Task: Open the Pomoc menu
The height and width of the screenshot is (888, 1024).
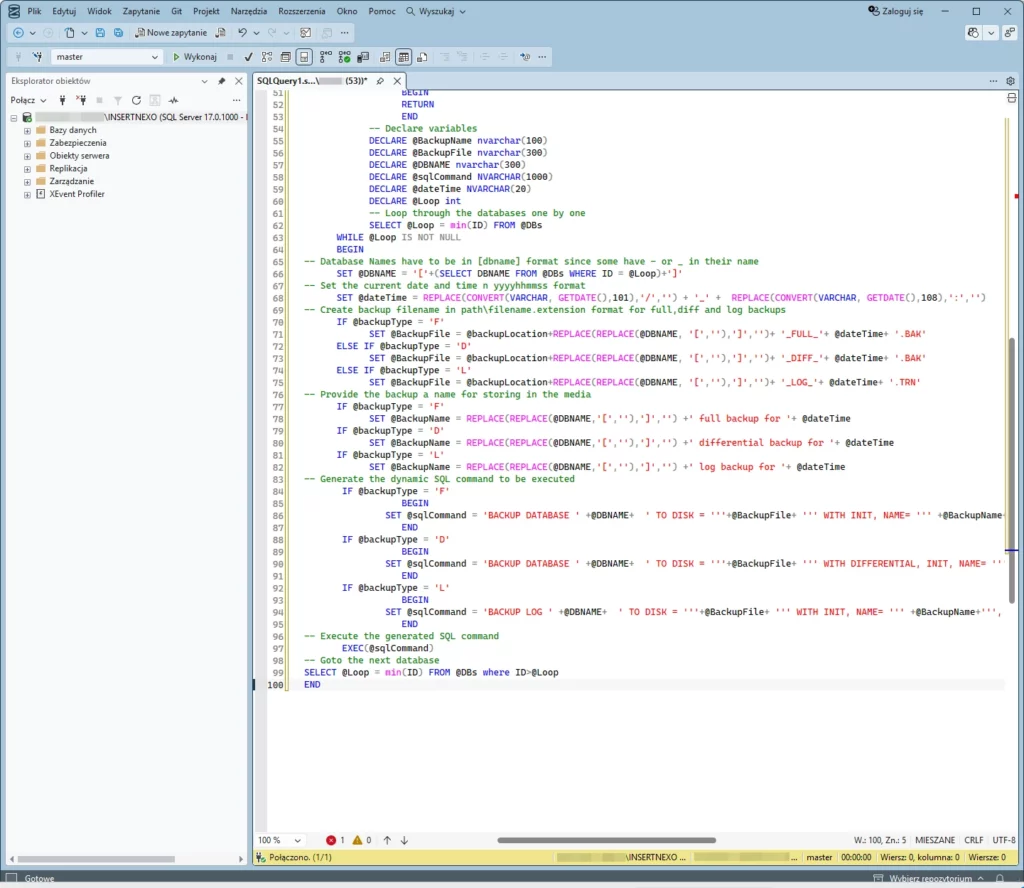Action: 382,11
